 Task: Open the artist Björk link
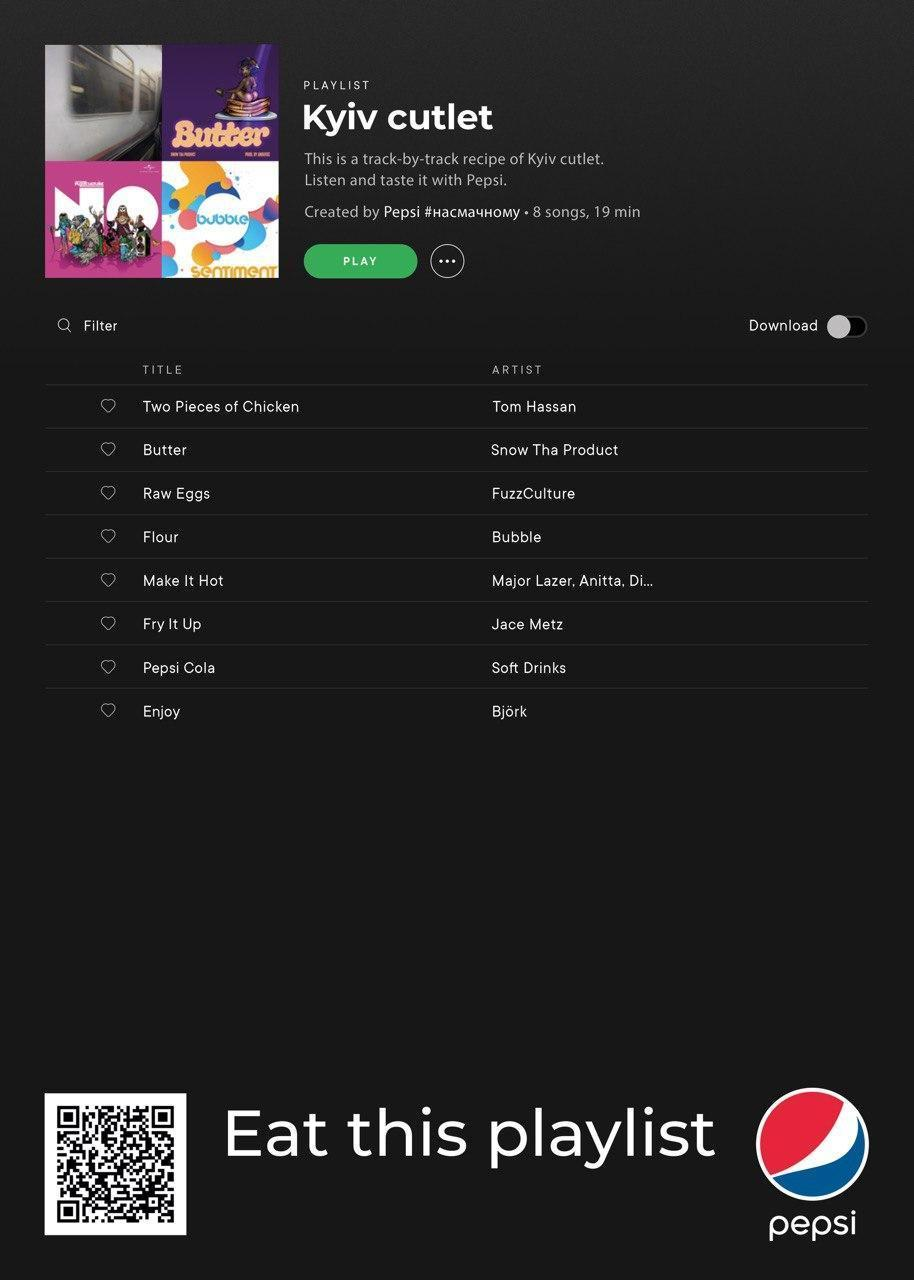(509, 711)
